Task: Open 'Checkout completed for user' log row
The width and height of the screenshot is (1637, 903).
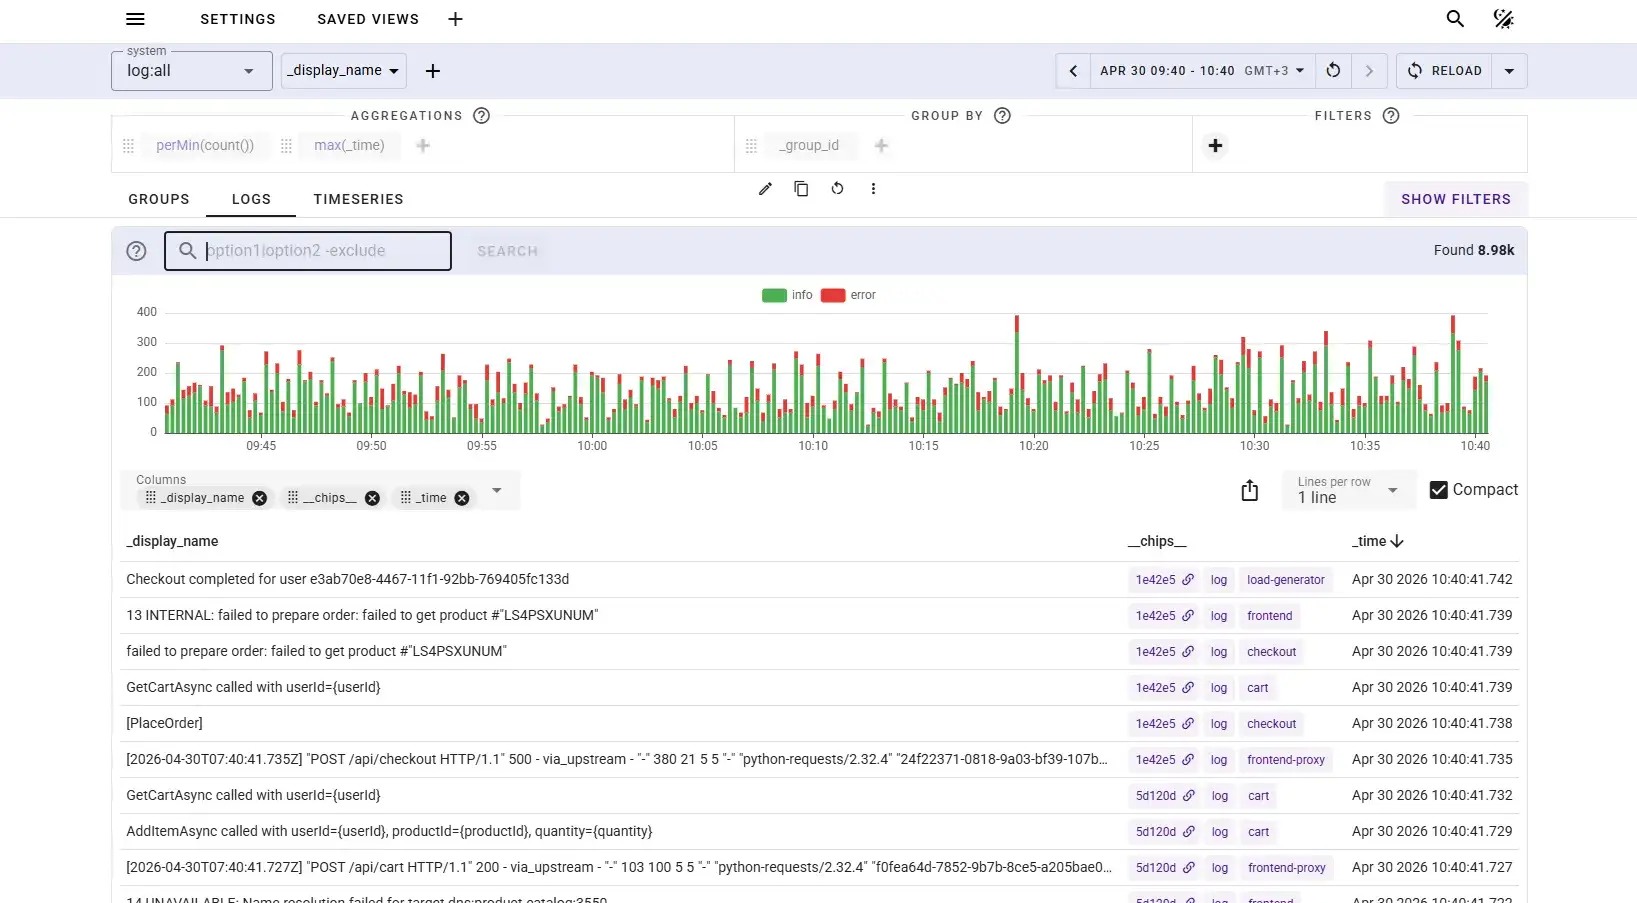Action: (819, 580)
